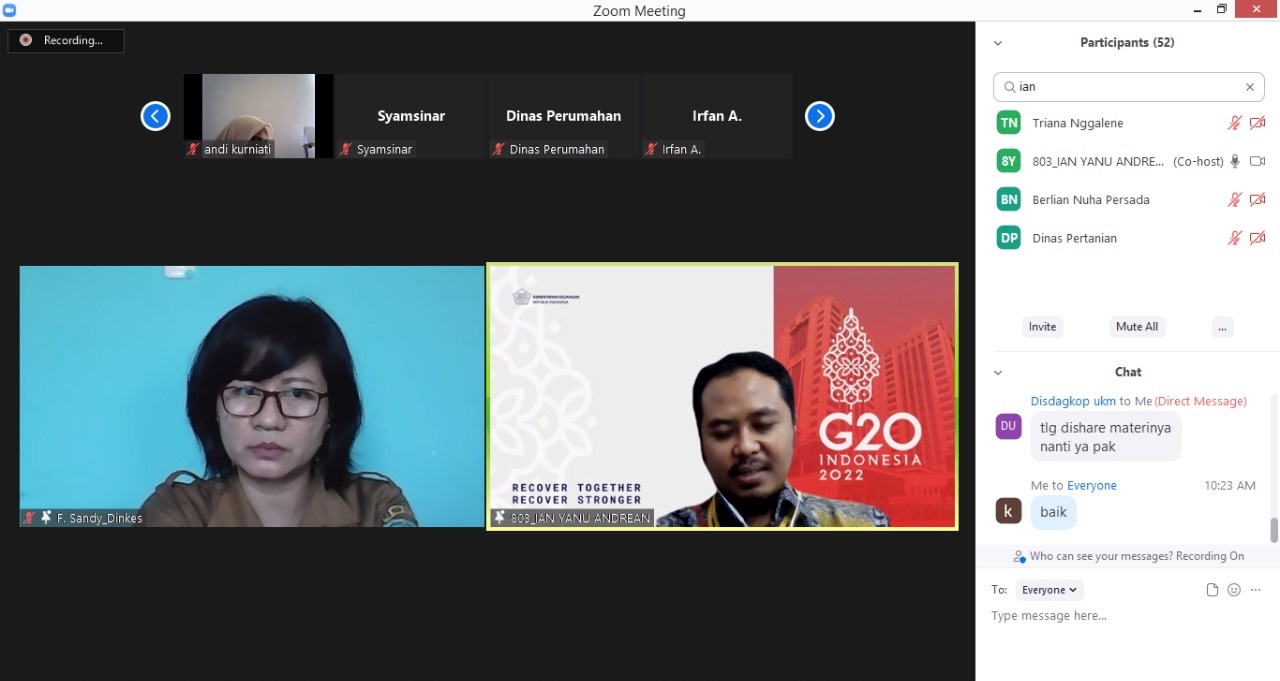Go to previous page of video thumbnails
This screenshot has height=681, width=1280.
coord(155,116)
